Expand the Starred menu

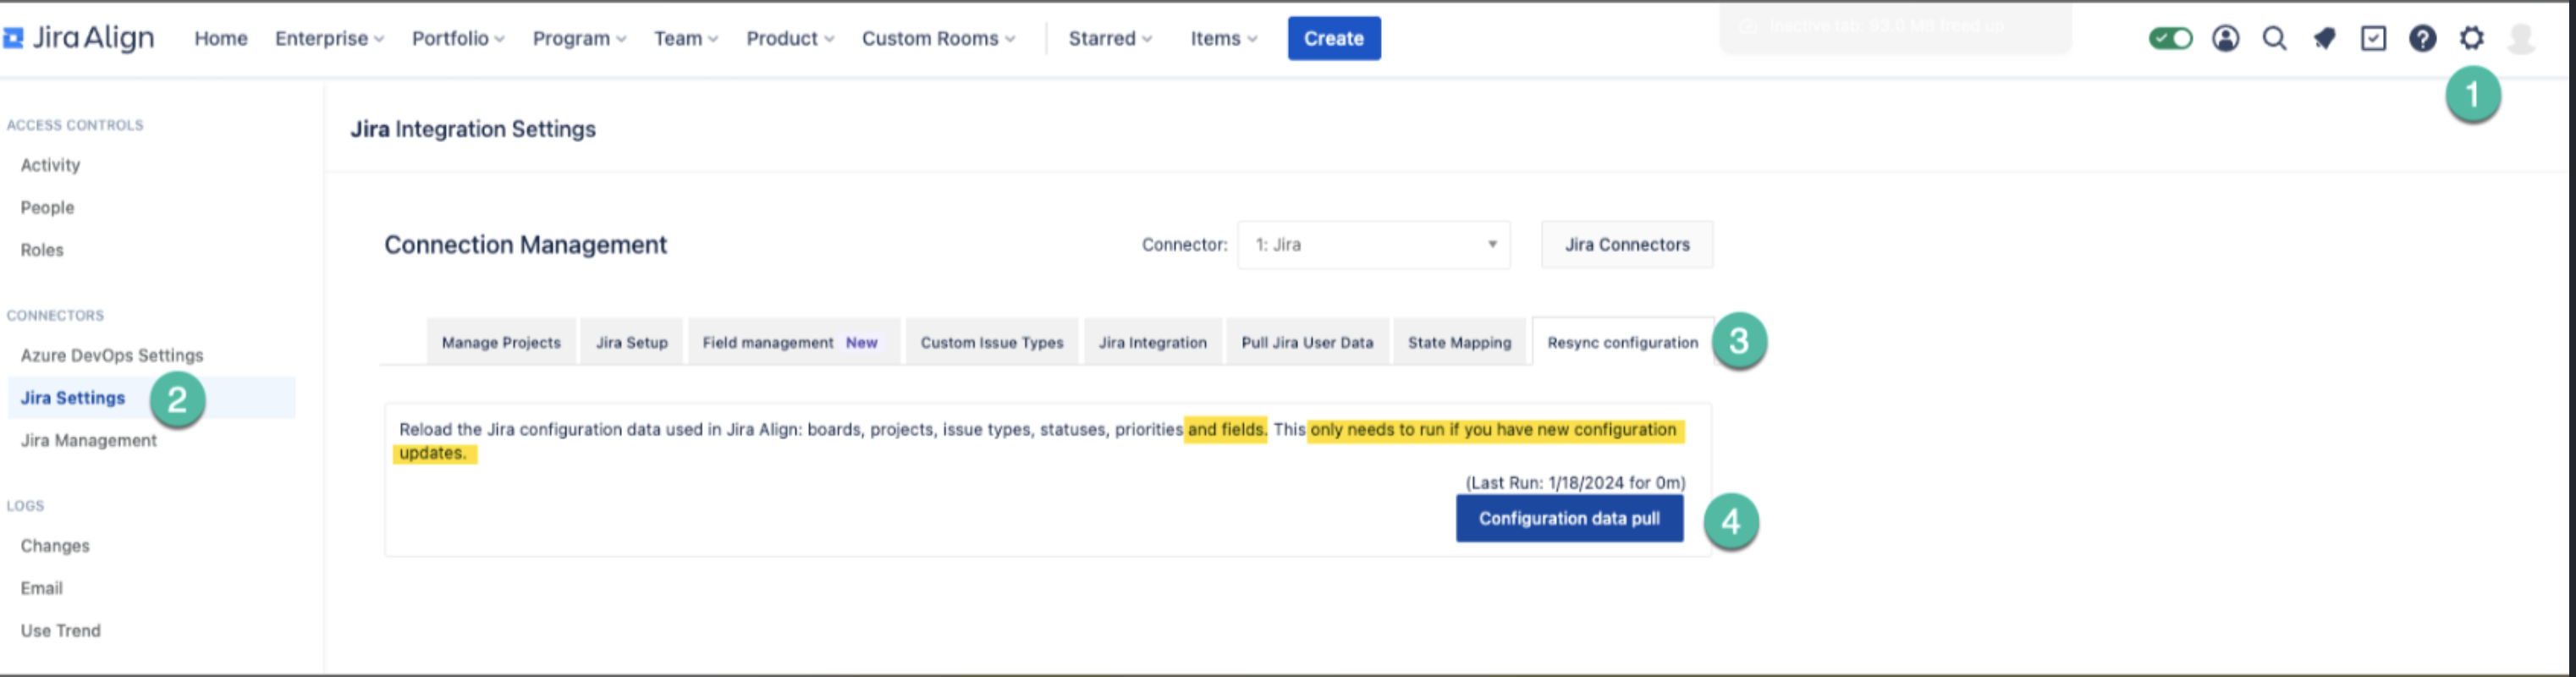click(x=1110, y=38)
